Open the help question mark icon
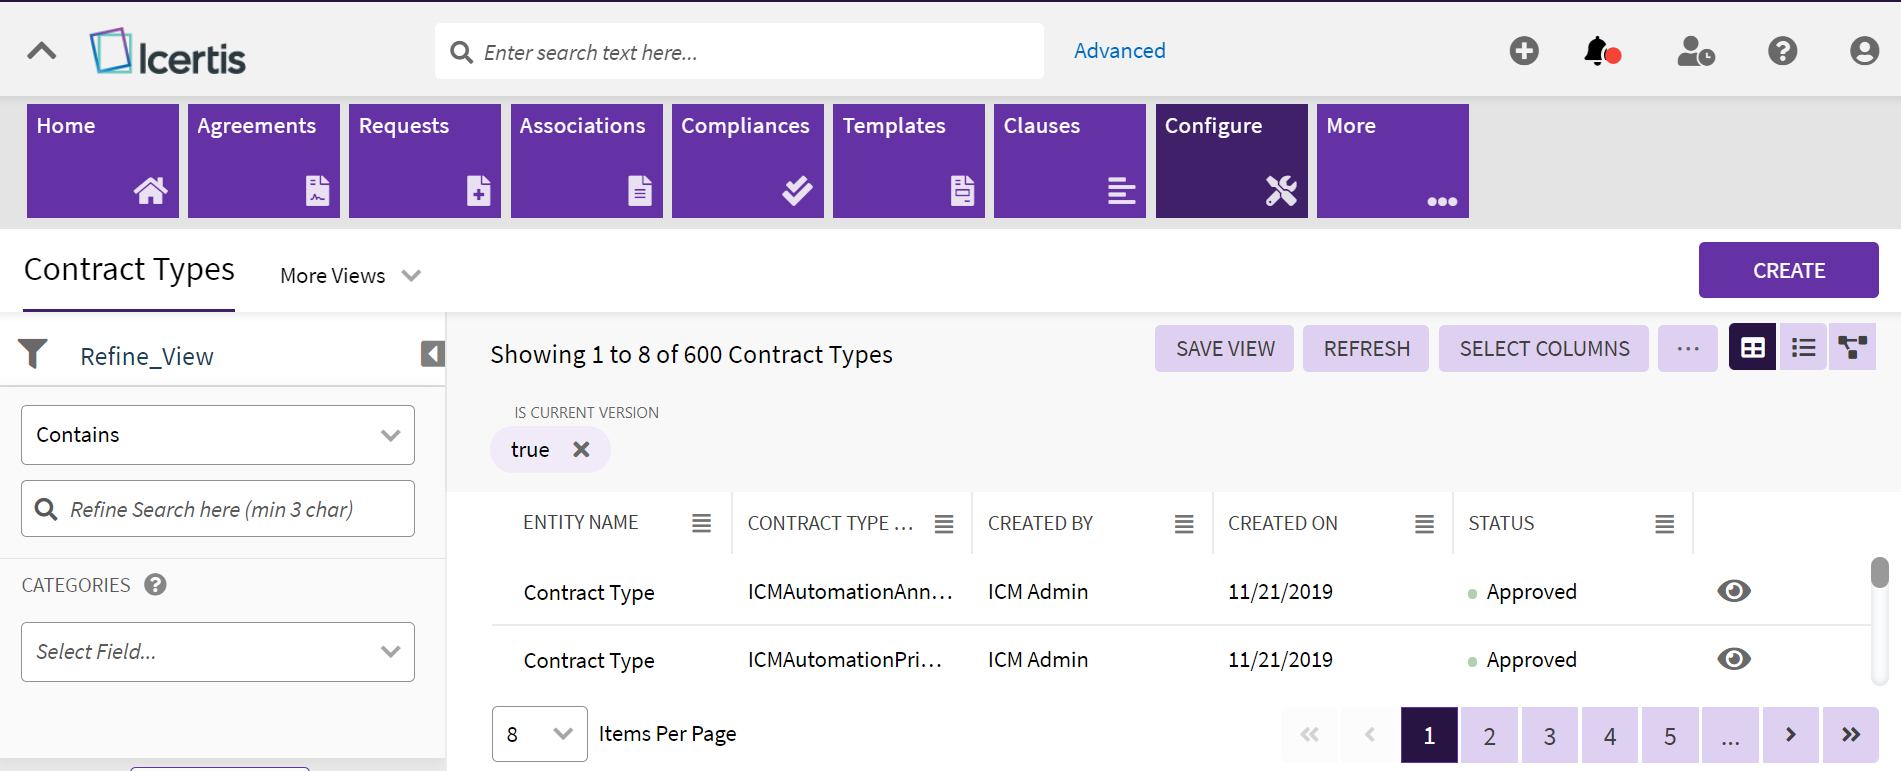Viewport: 1901px width, 771px height. 1782,51
